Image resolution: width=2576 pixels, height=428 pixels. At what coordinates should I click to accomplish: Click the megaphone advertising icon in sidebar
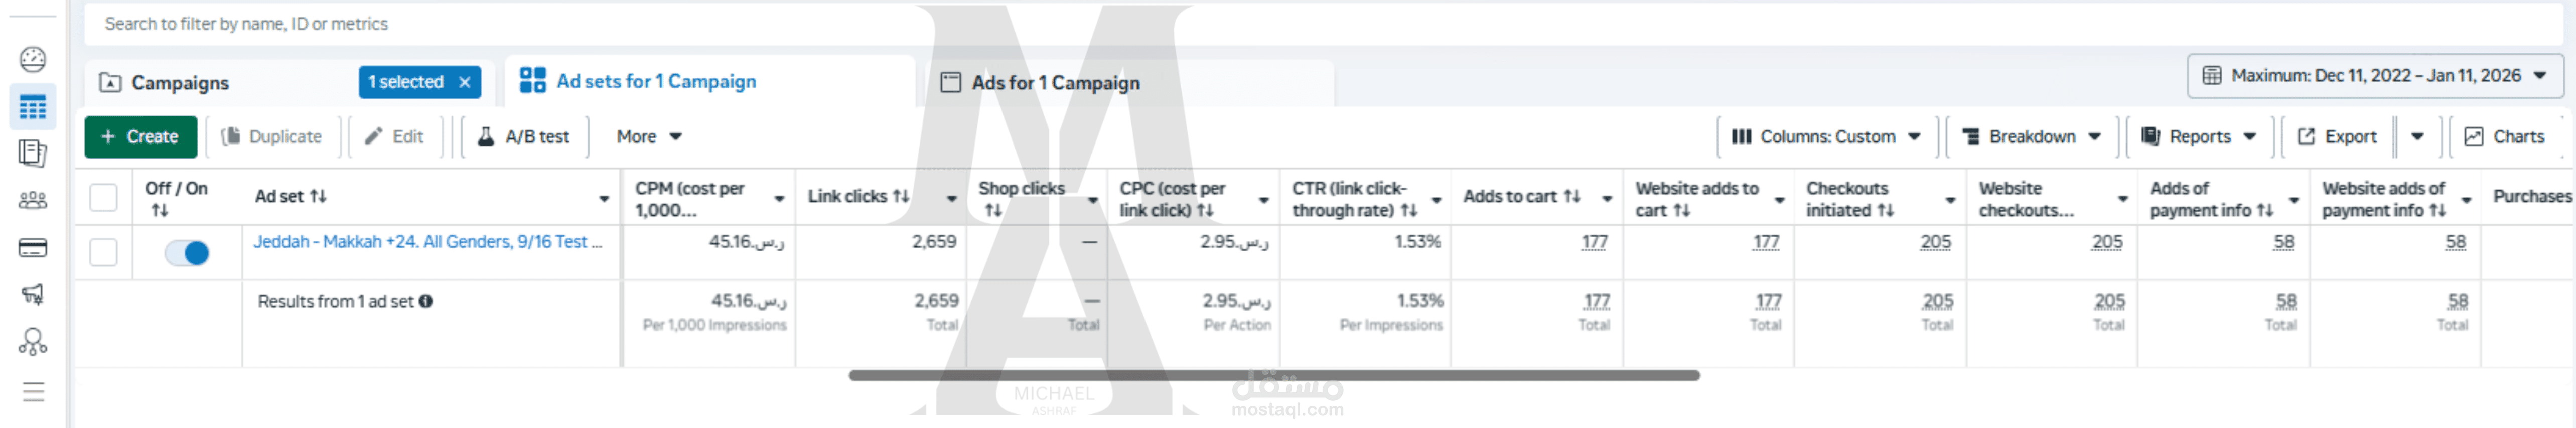[x=33, y=294]
